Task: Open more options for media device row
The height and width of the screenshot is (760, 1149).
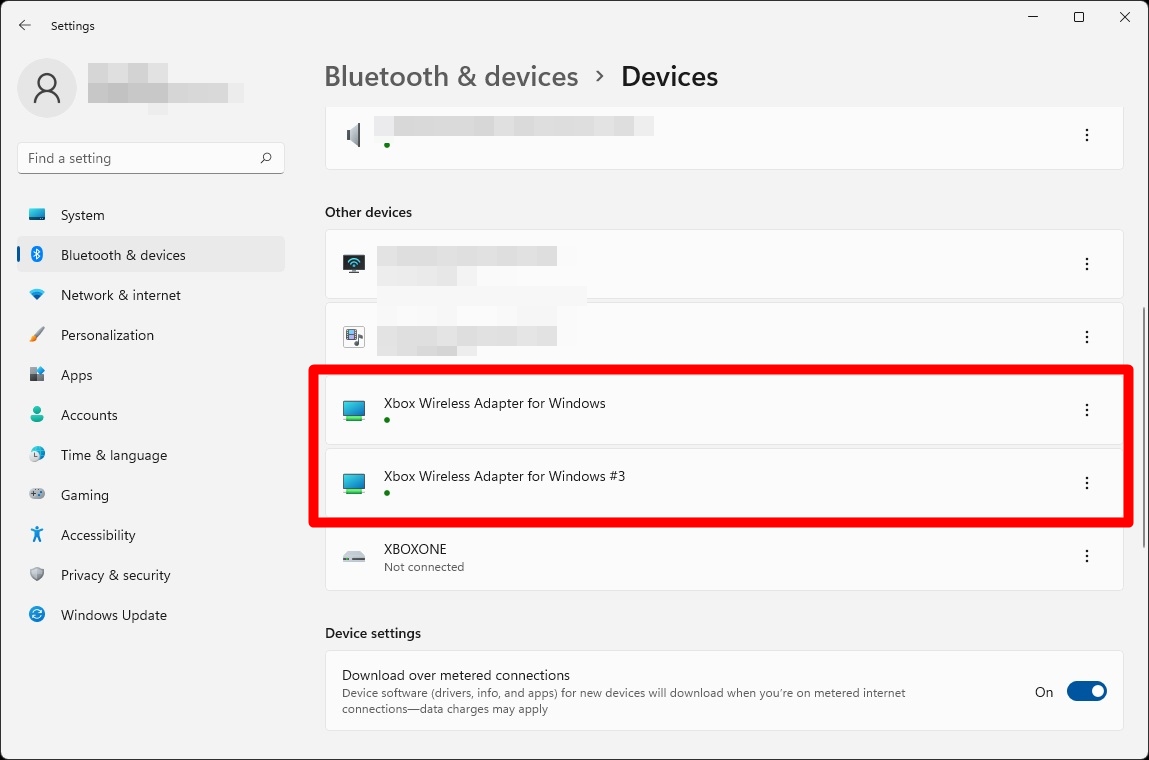Action: pos(1087,337)
